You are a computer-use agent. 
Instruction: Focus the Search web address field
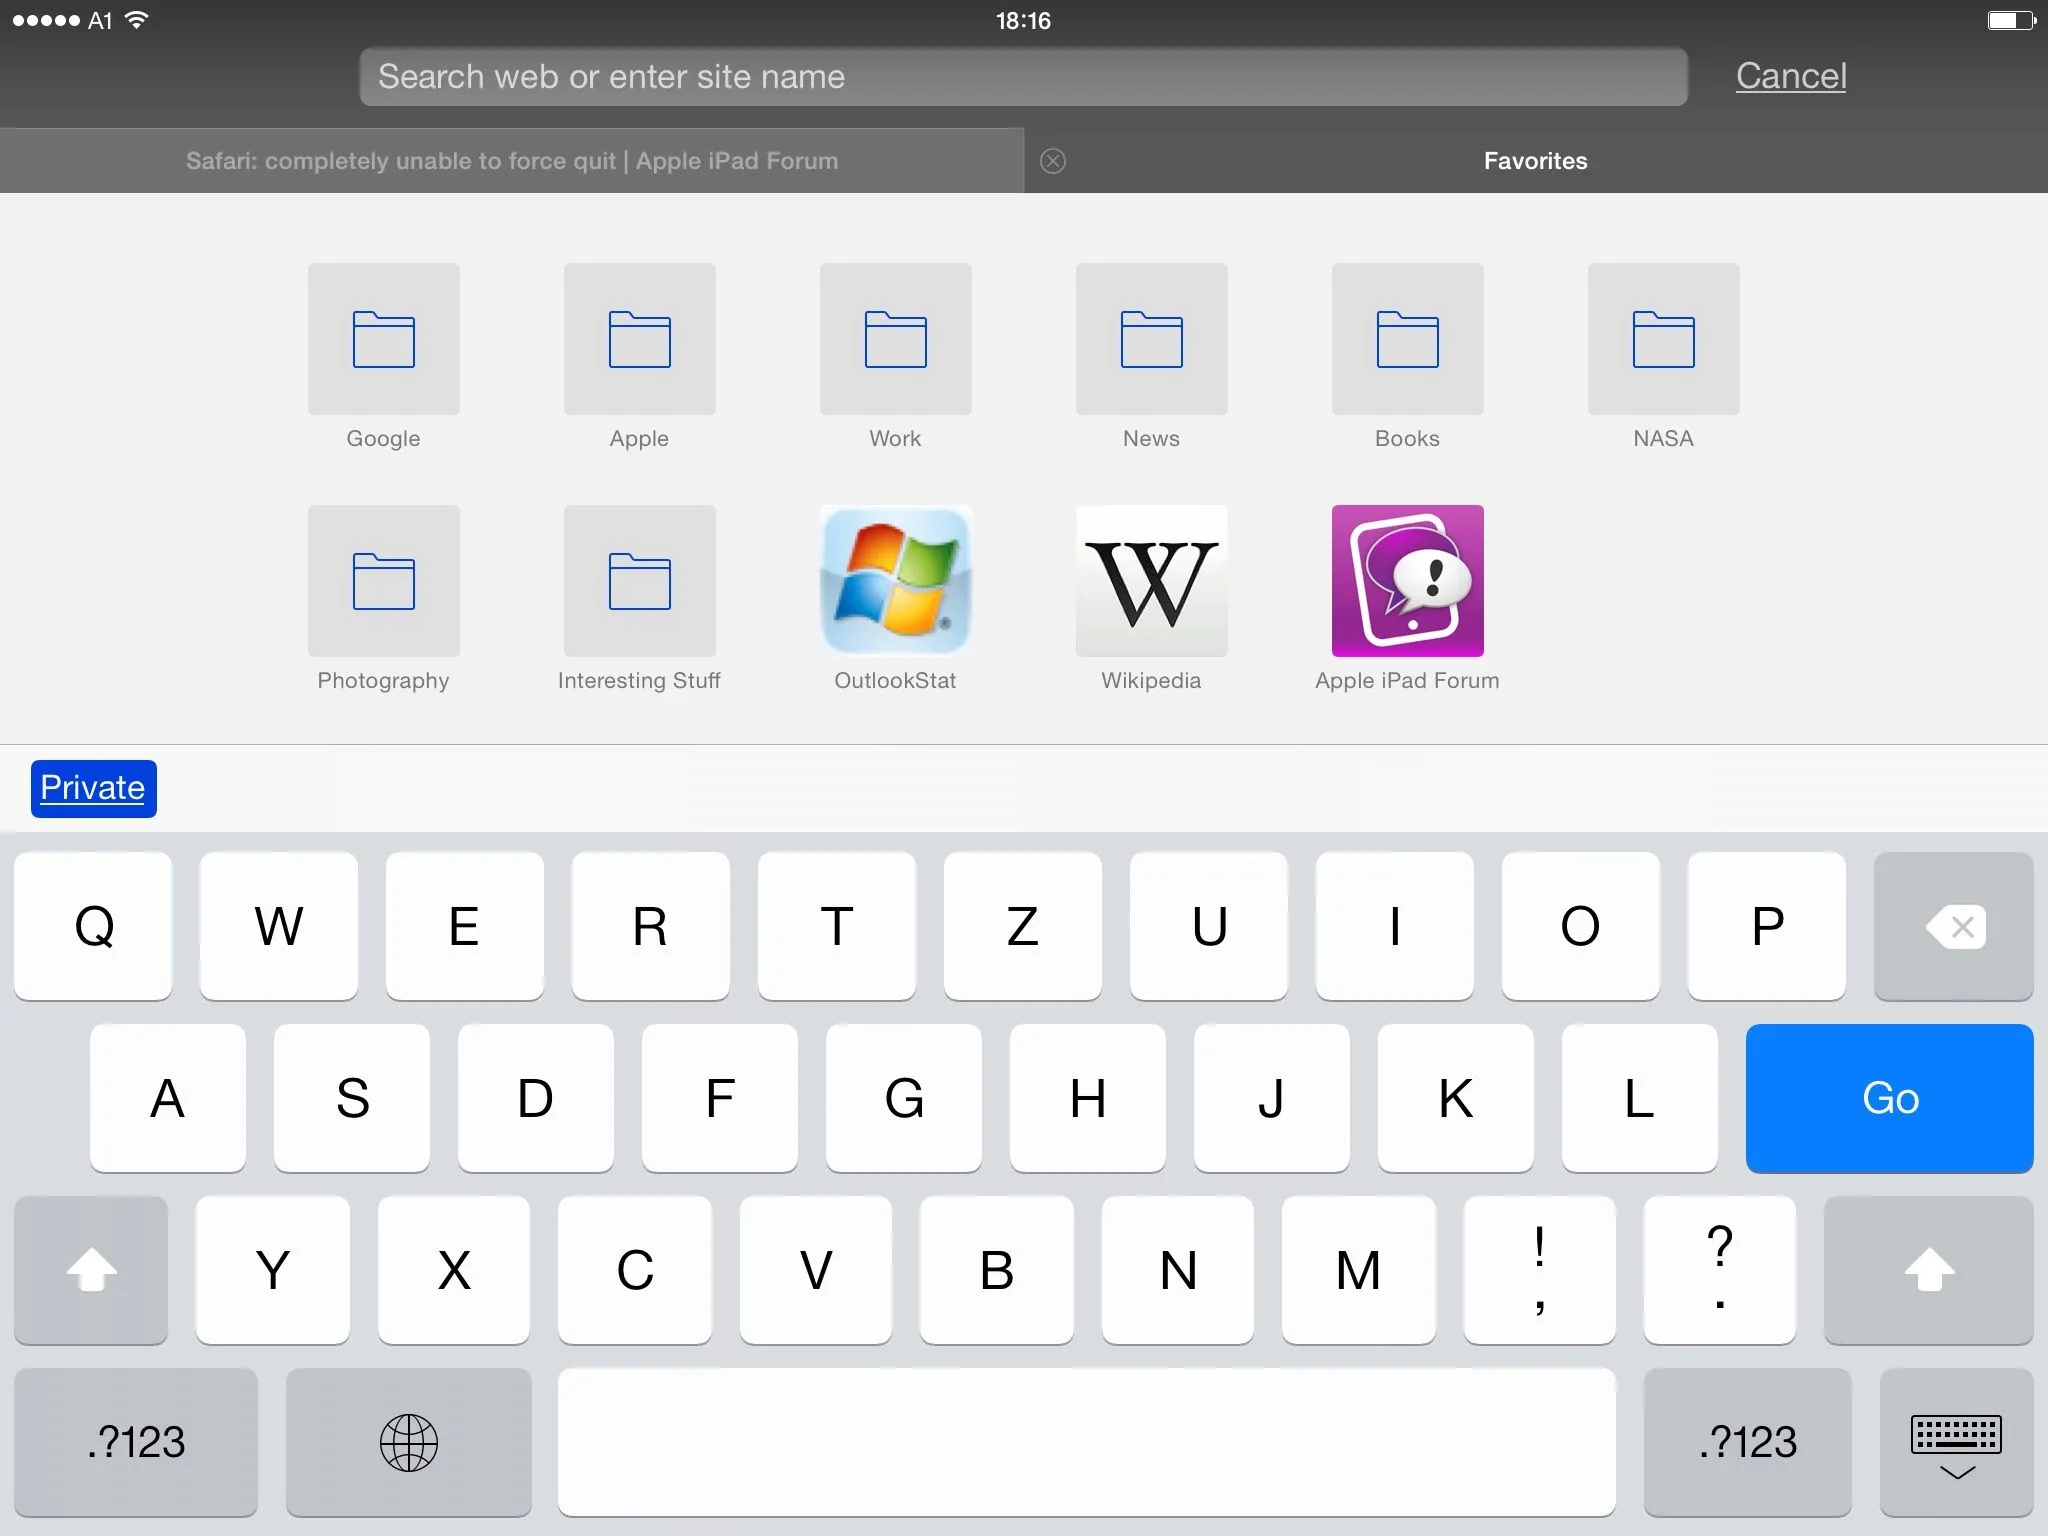(x=1022, y=77)
